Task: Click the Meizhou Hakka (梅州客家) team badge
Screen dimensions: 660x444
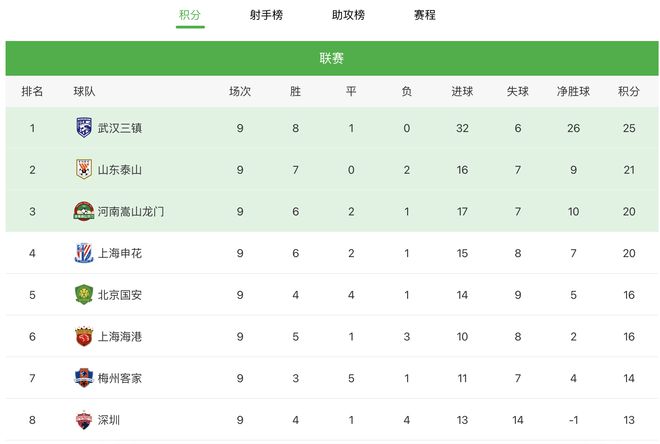Action: coord(84,378)
